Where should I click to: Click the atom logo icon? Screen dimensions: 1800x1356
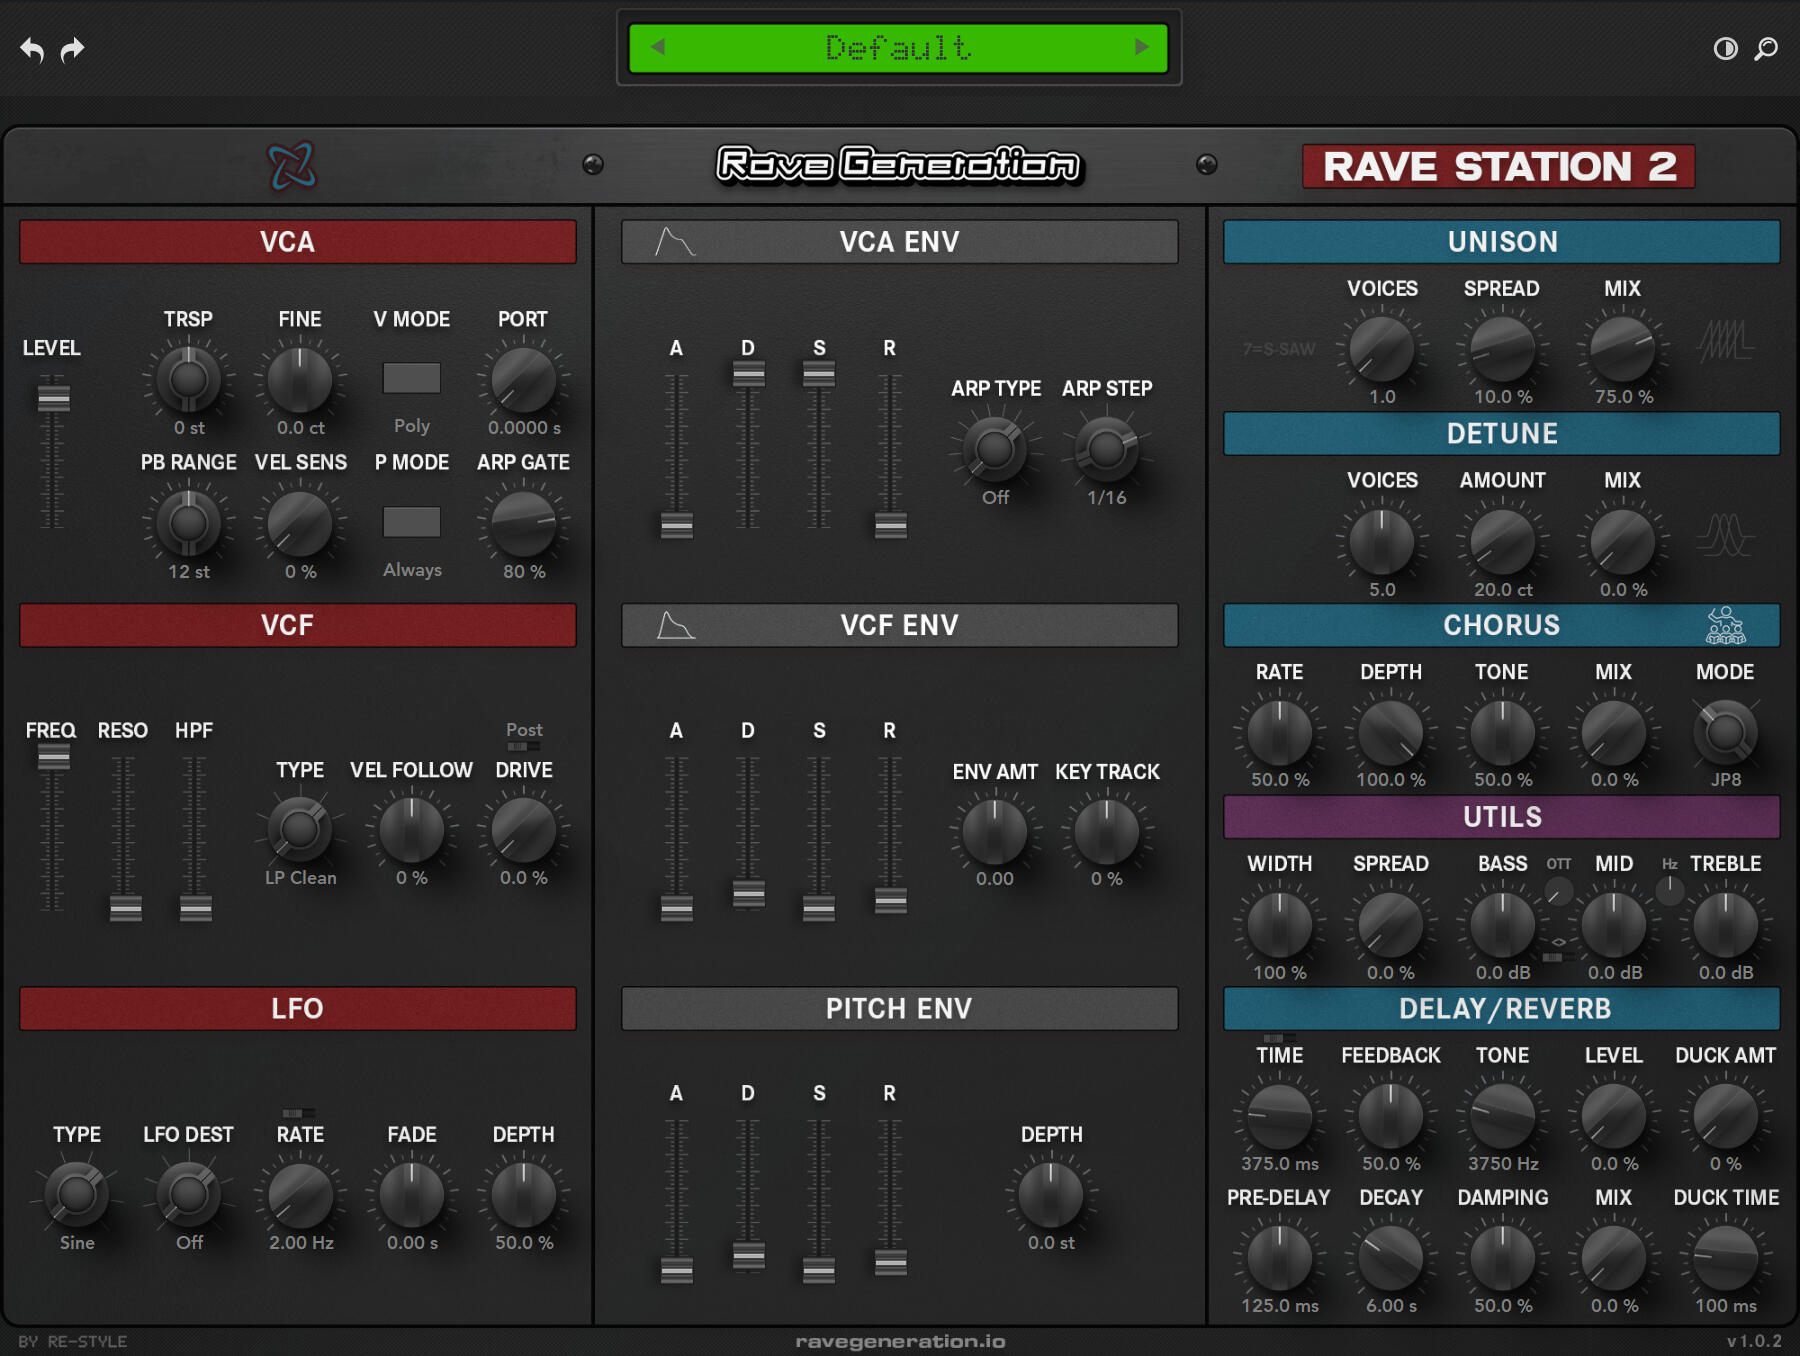tap(292, 165)
